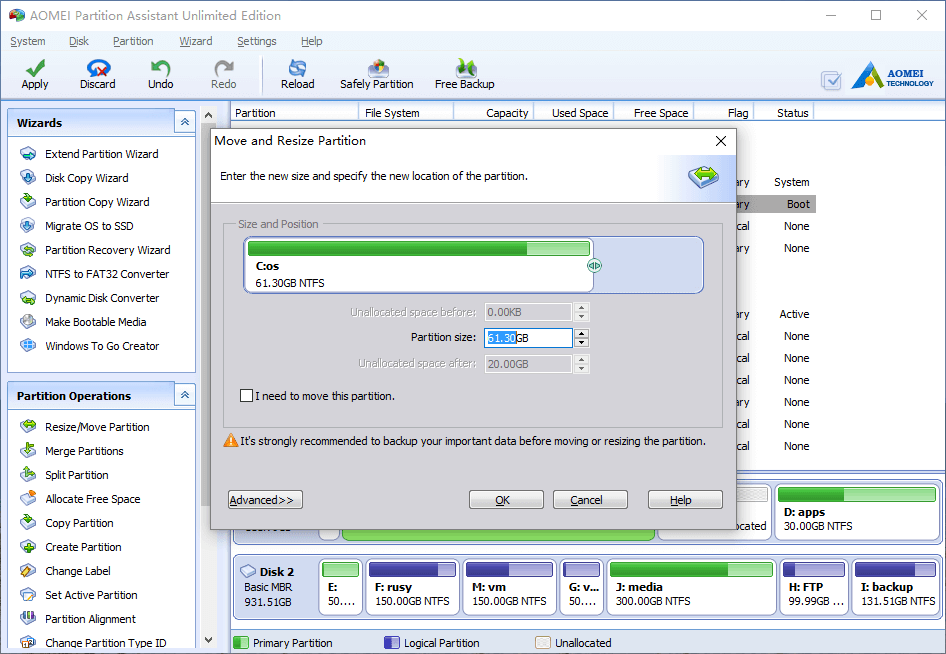Viewport: 946px width, 654px height.
Task: Expand the Advanced>> options in the dialog
Action: point(265,500)
